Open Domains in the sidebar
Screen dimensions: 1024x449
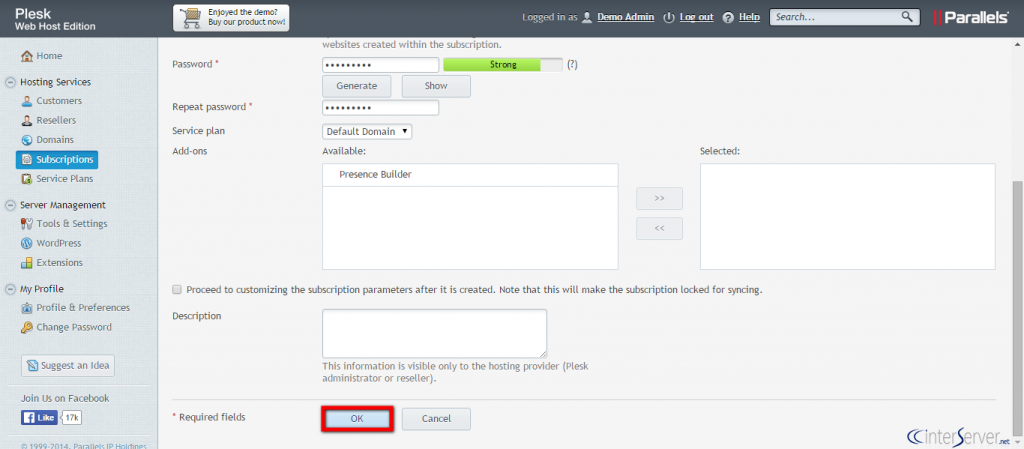point(55,140)
